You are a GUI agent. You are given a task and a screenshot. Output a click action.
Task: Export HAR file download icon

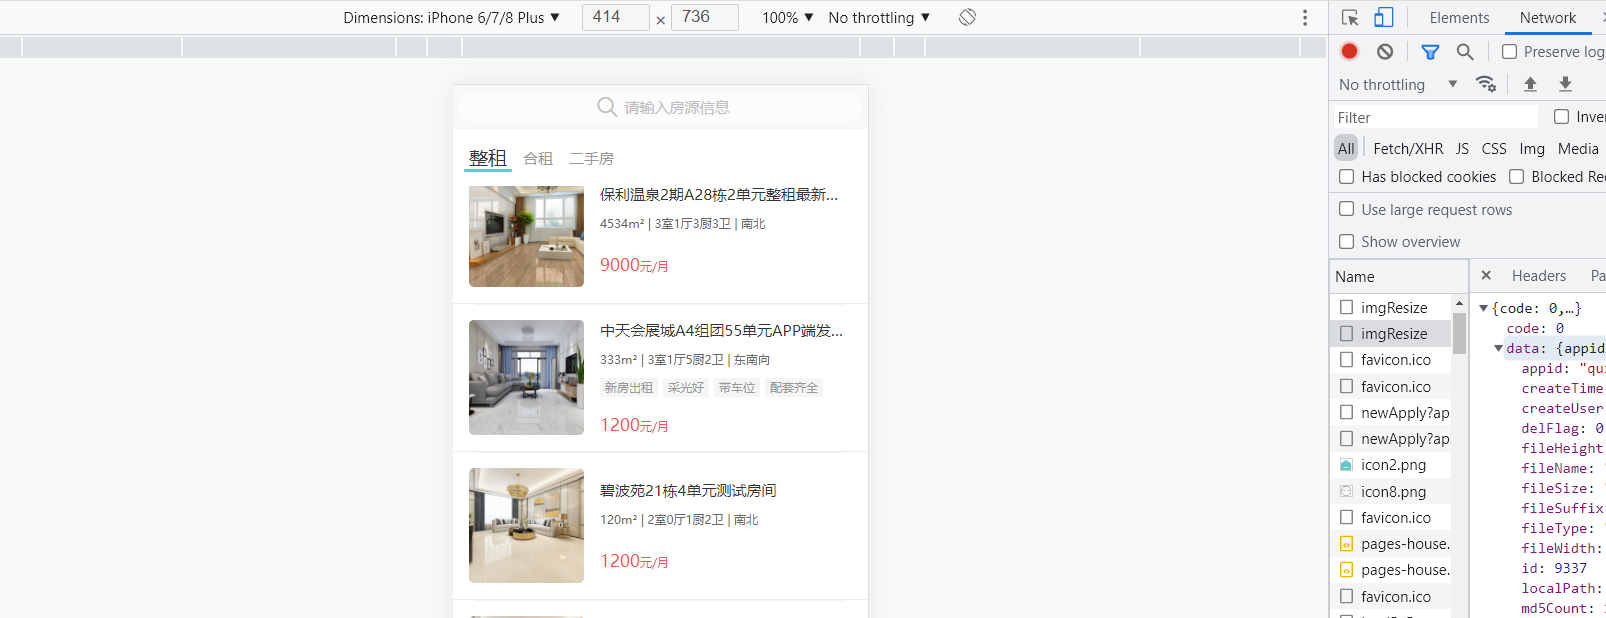(x=1565, y=84)
